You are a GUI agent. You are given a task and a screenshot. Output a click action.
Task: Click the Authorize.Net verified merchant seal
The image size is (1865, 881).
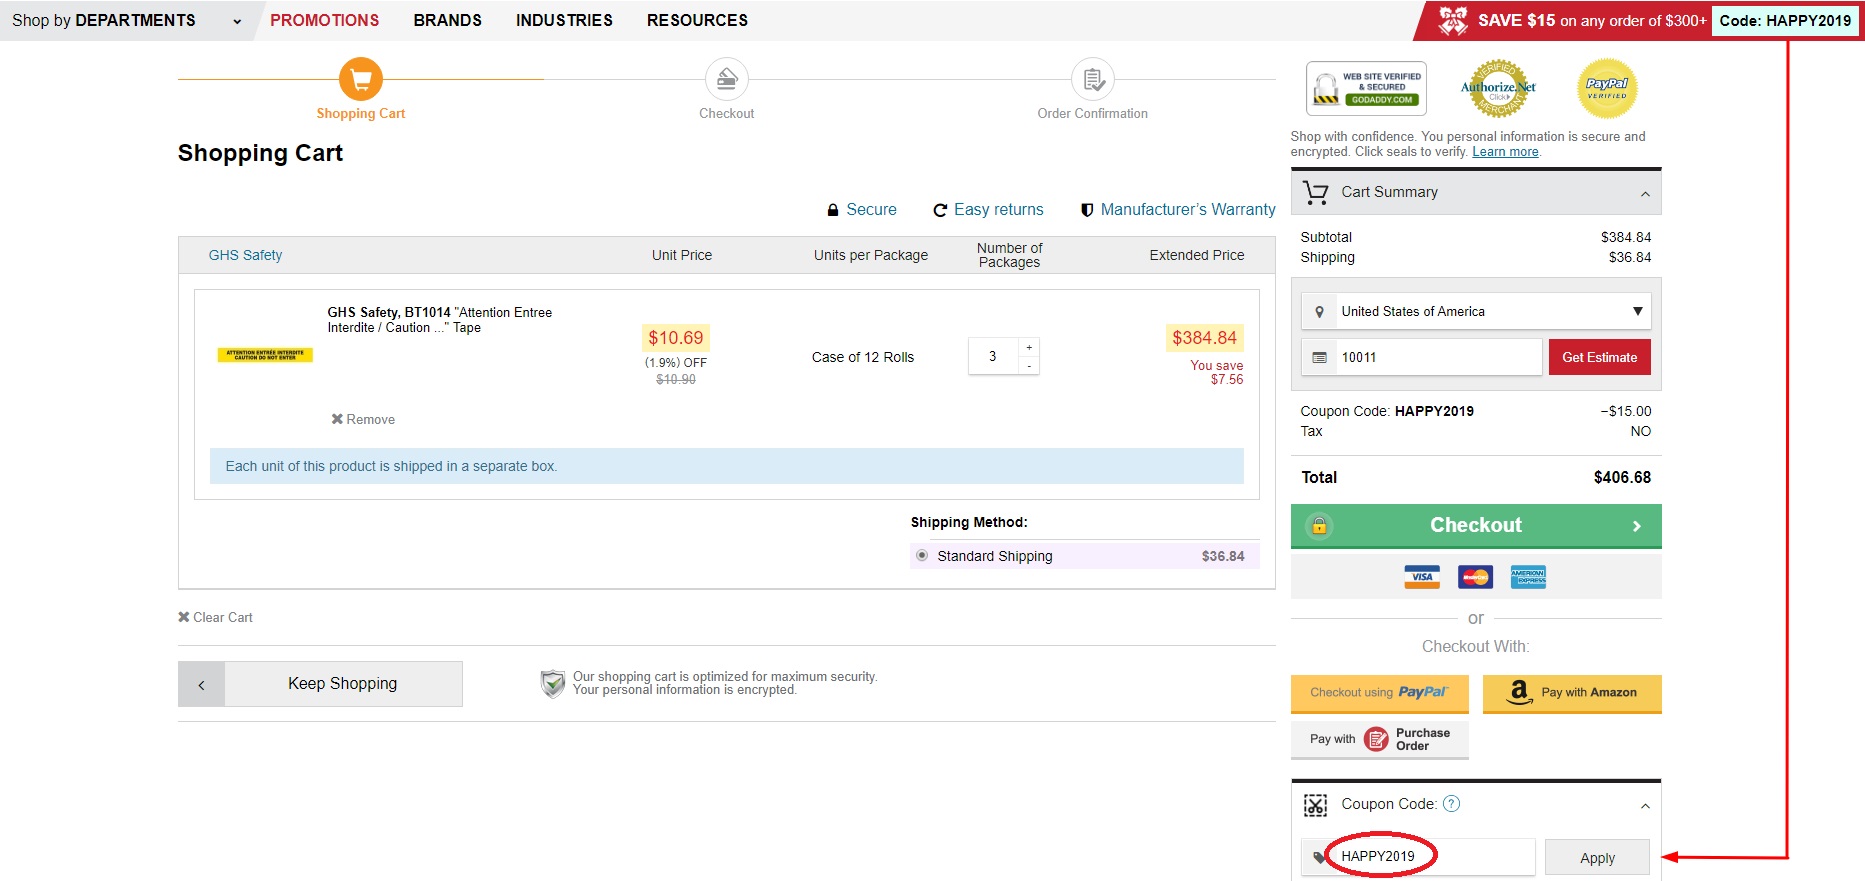(x=1497, y=88)
